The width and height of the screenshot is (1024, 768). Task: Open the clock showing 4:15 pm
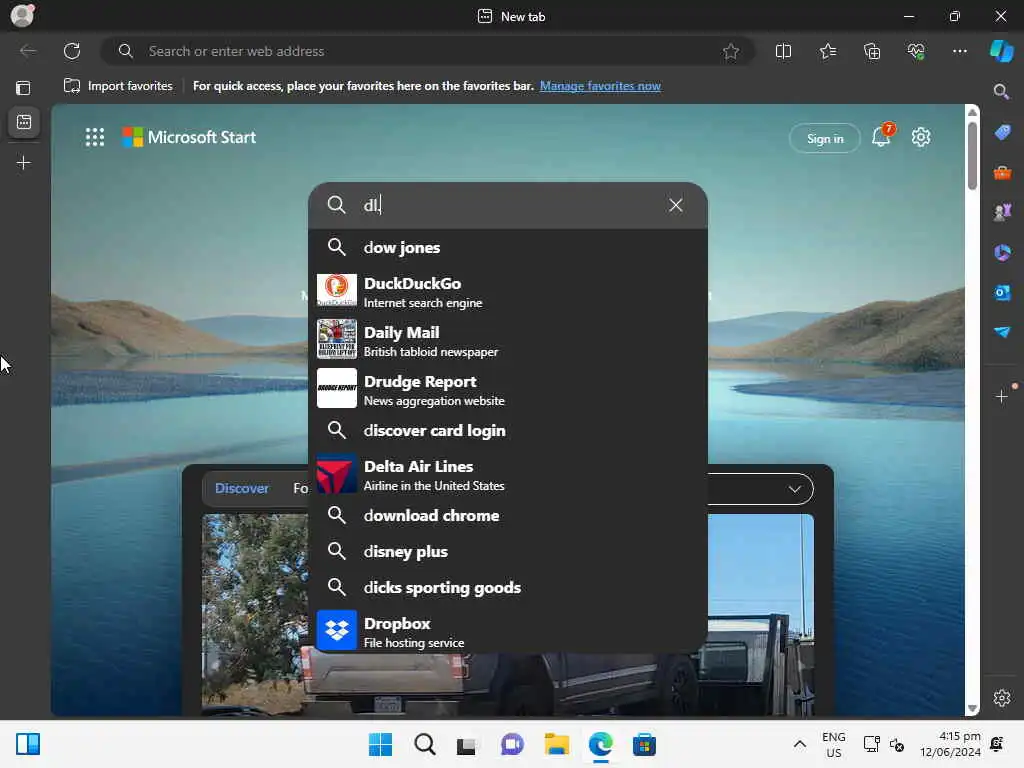pos(950,744)
